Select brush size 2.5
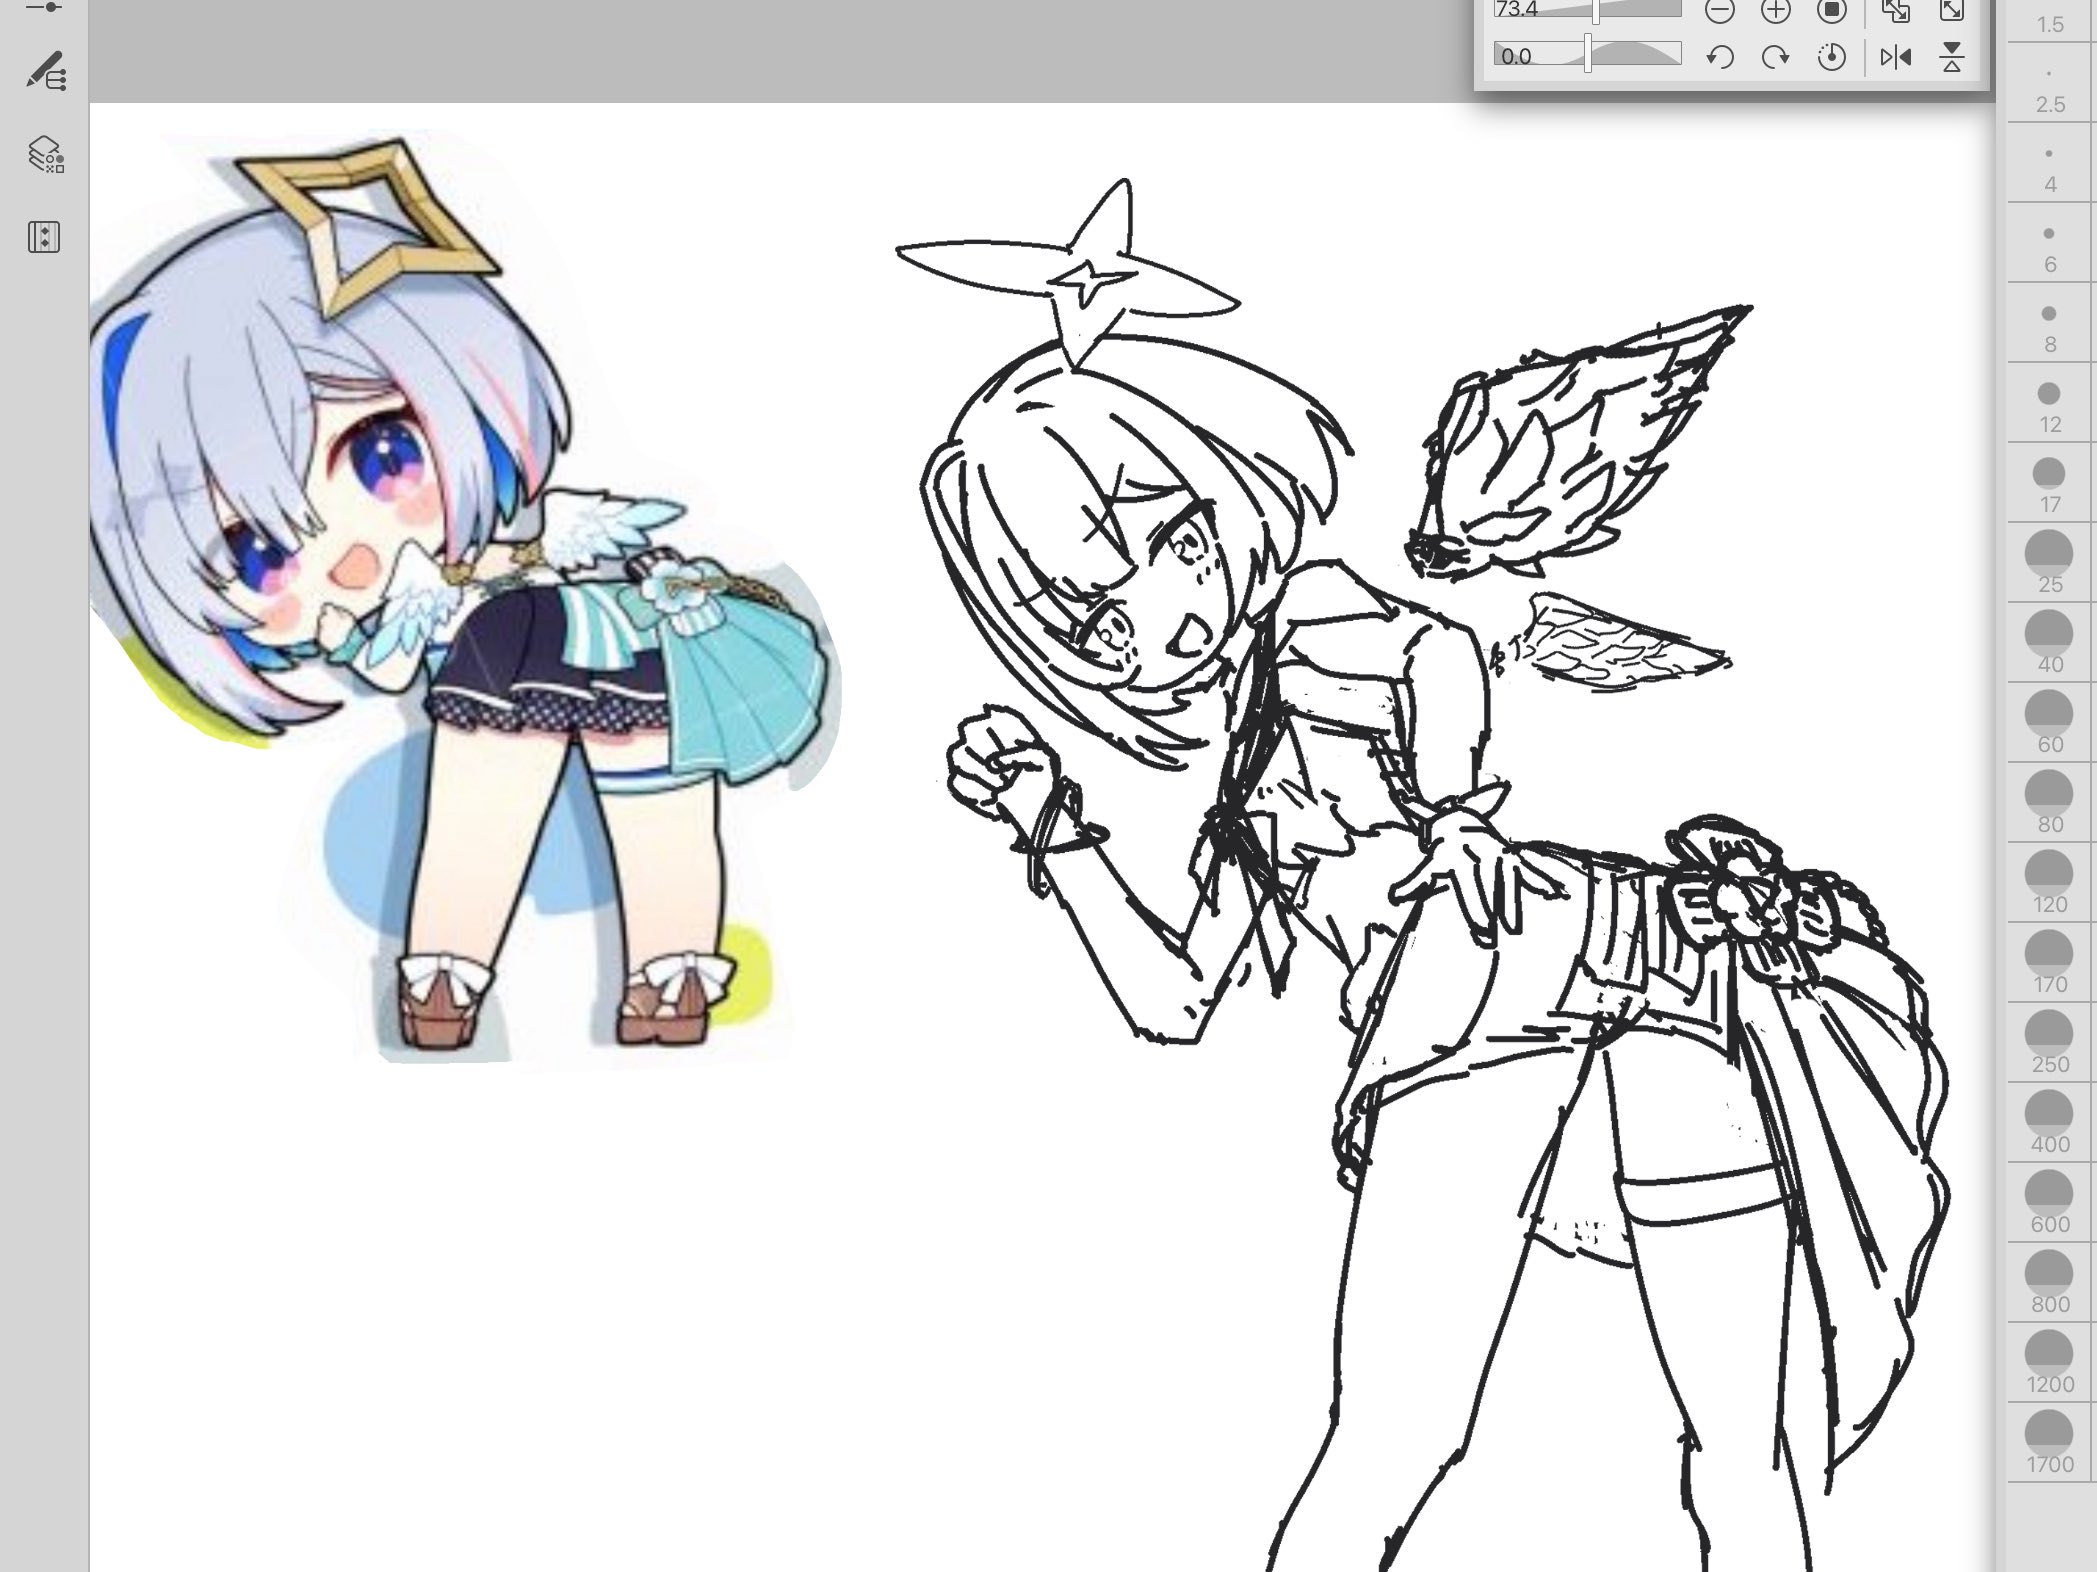 click(x=2050, y=84)
